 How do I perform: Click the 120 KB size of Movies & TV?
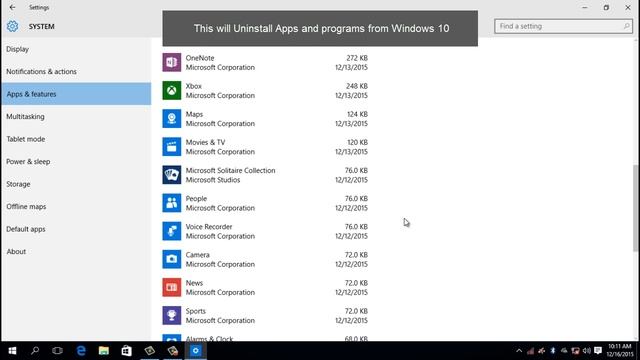point(358,142)
